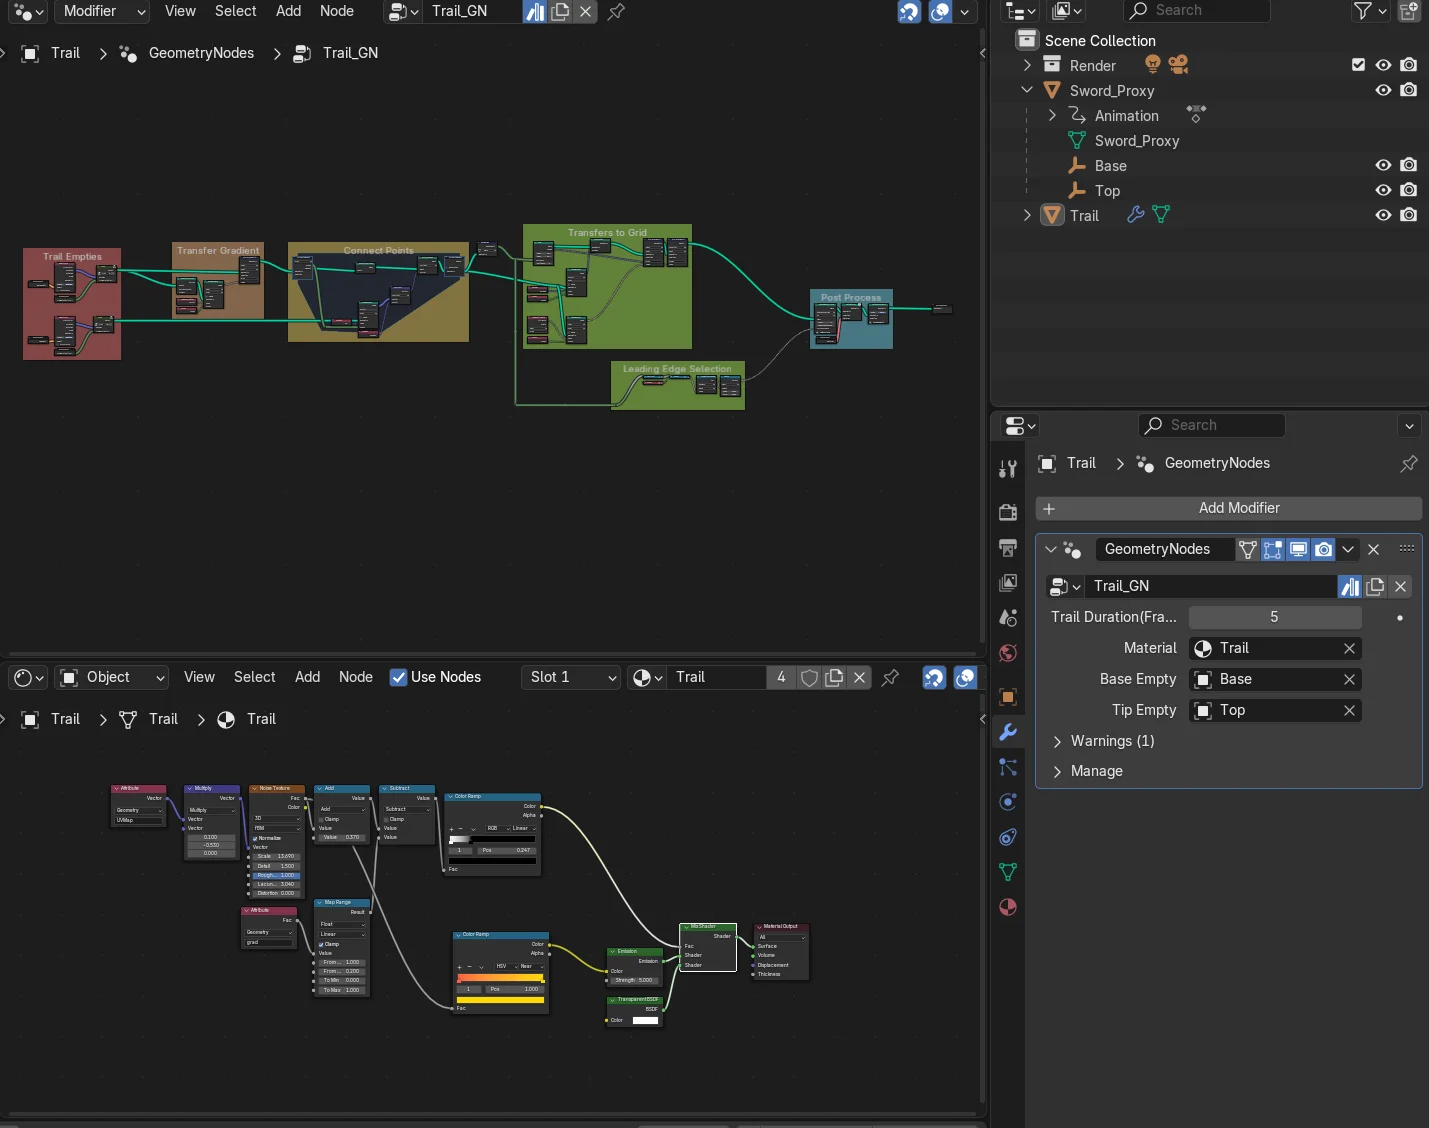Expand the Warnings (1) panel
The width and height of the screenshot is (1429, 1128).
[1058, 741]
